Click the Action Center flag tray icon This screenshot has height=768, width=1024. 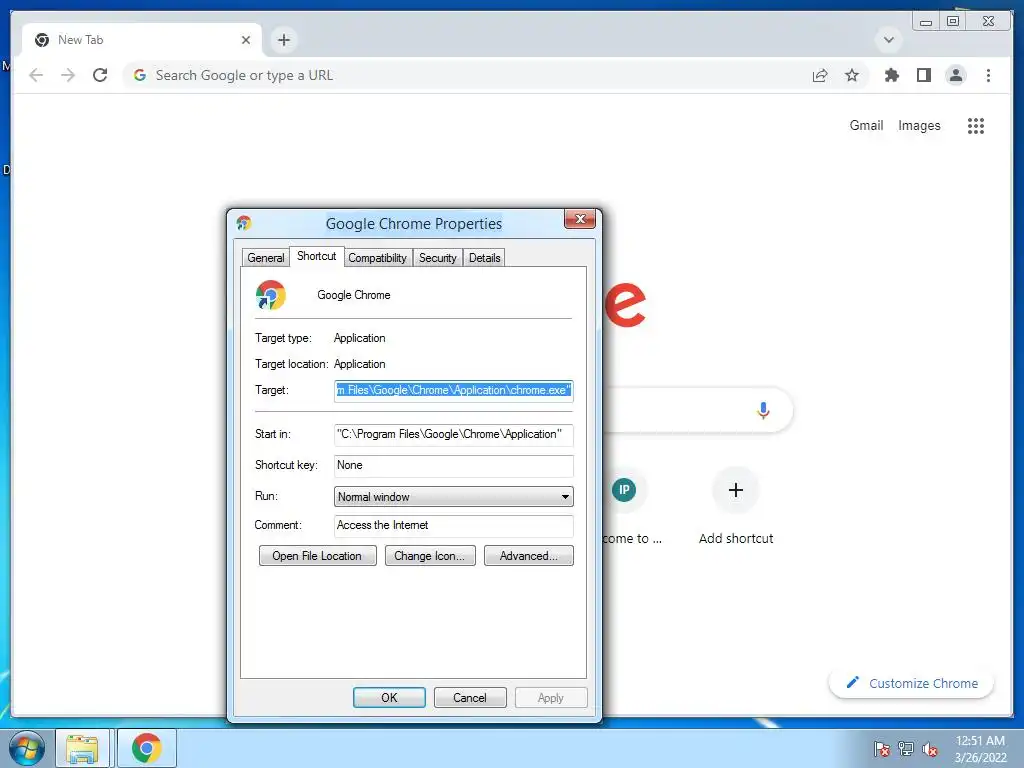point(881,749)
